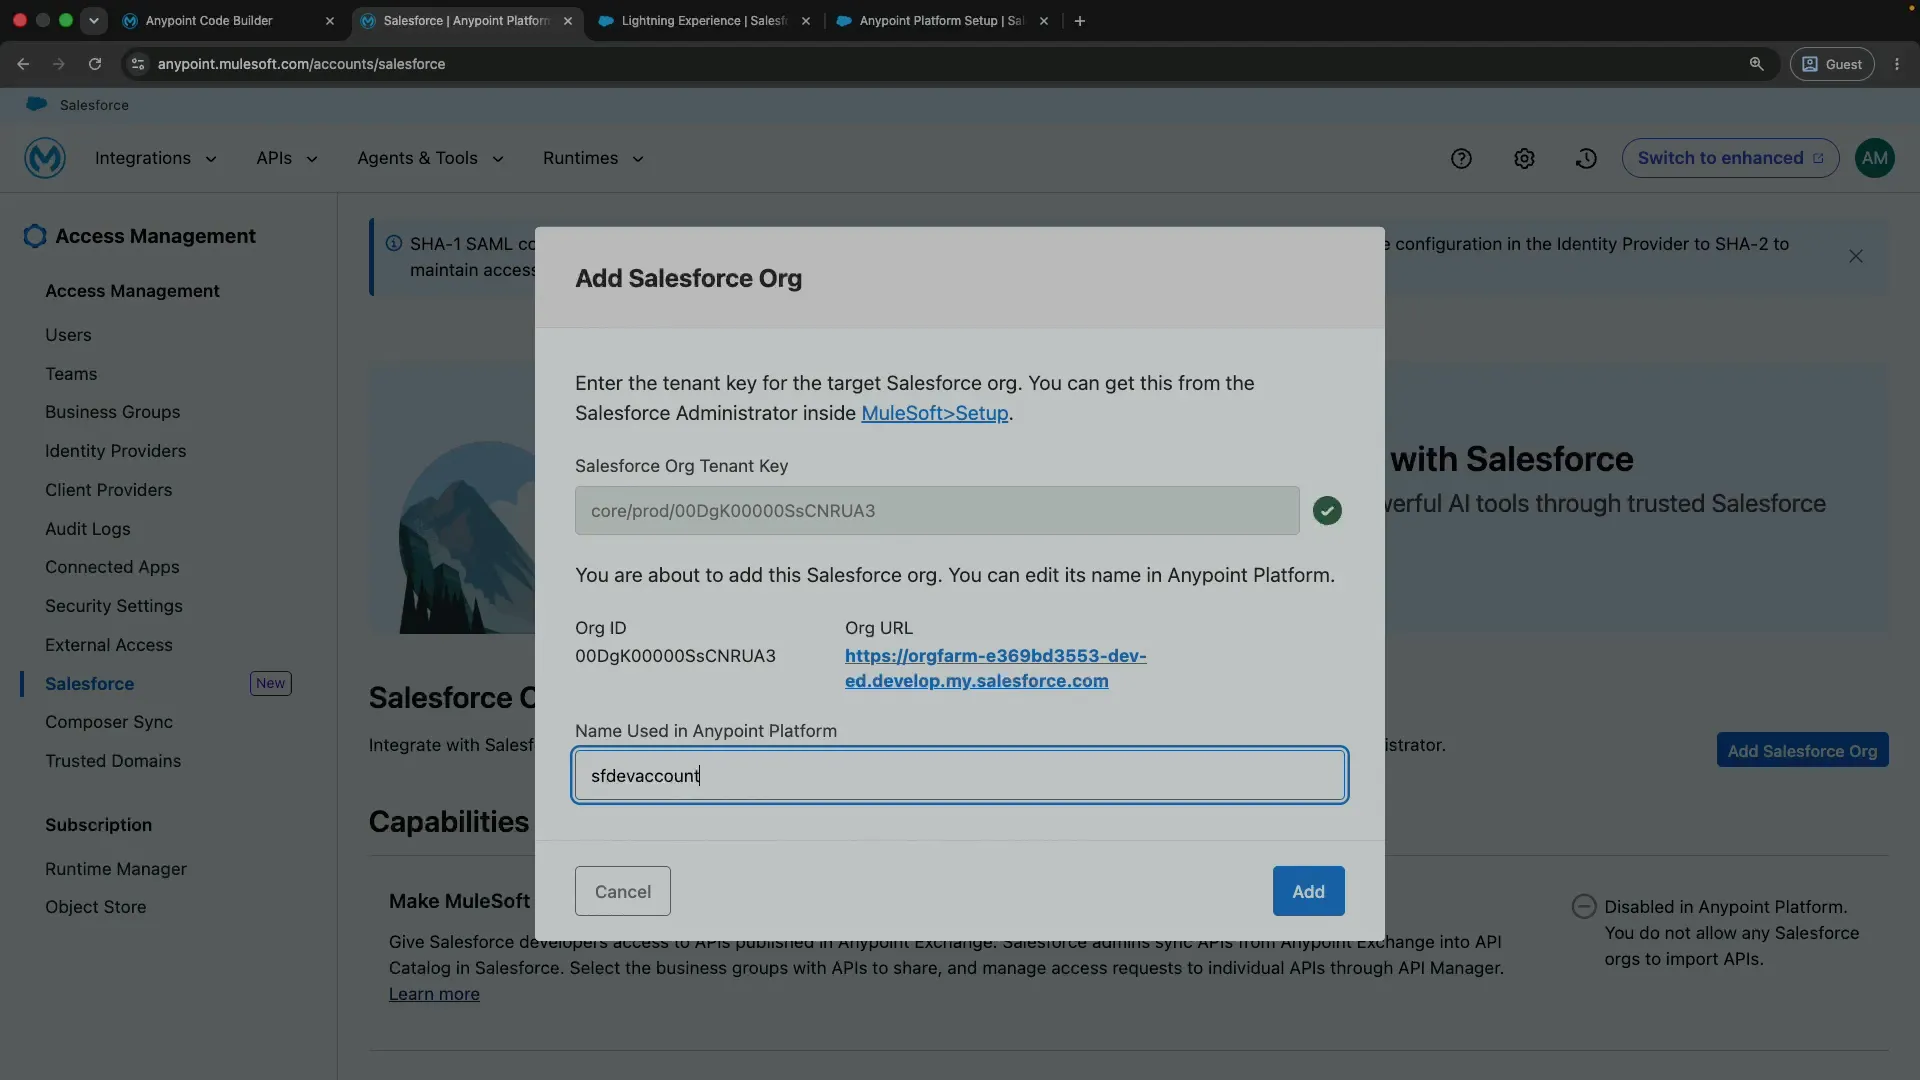The height and width of the screenshot is (1080, 1920).
Task: Close the Lightning Experience tab
Action: (806, 21)
